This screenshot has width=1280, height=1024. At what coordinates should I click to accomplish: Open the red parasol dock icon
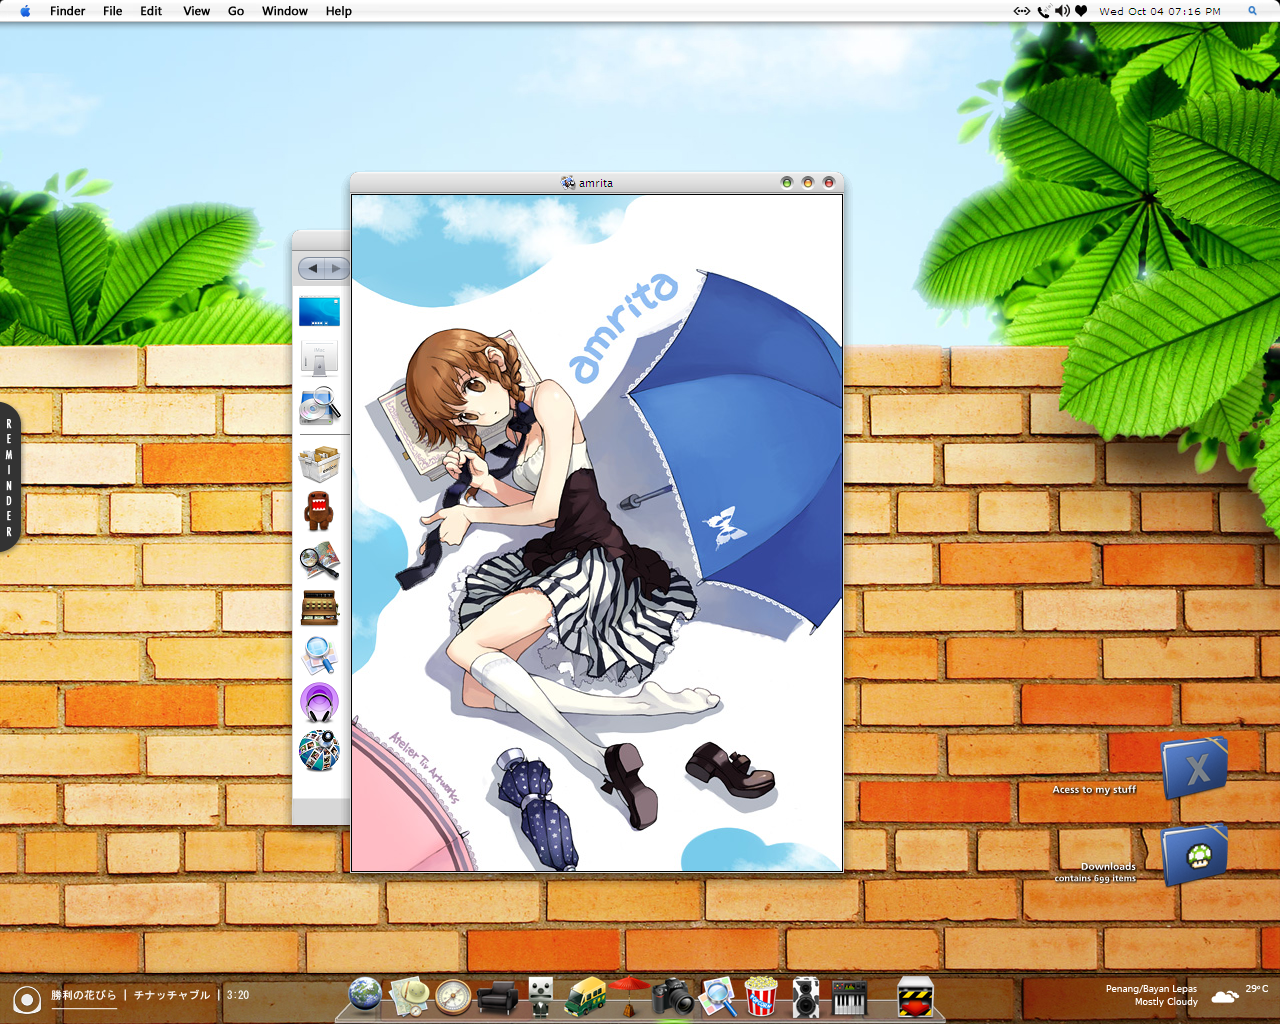pyautogui.click(x=629, y=996)
